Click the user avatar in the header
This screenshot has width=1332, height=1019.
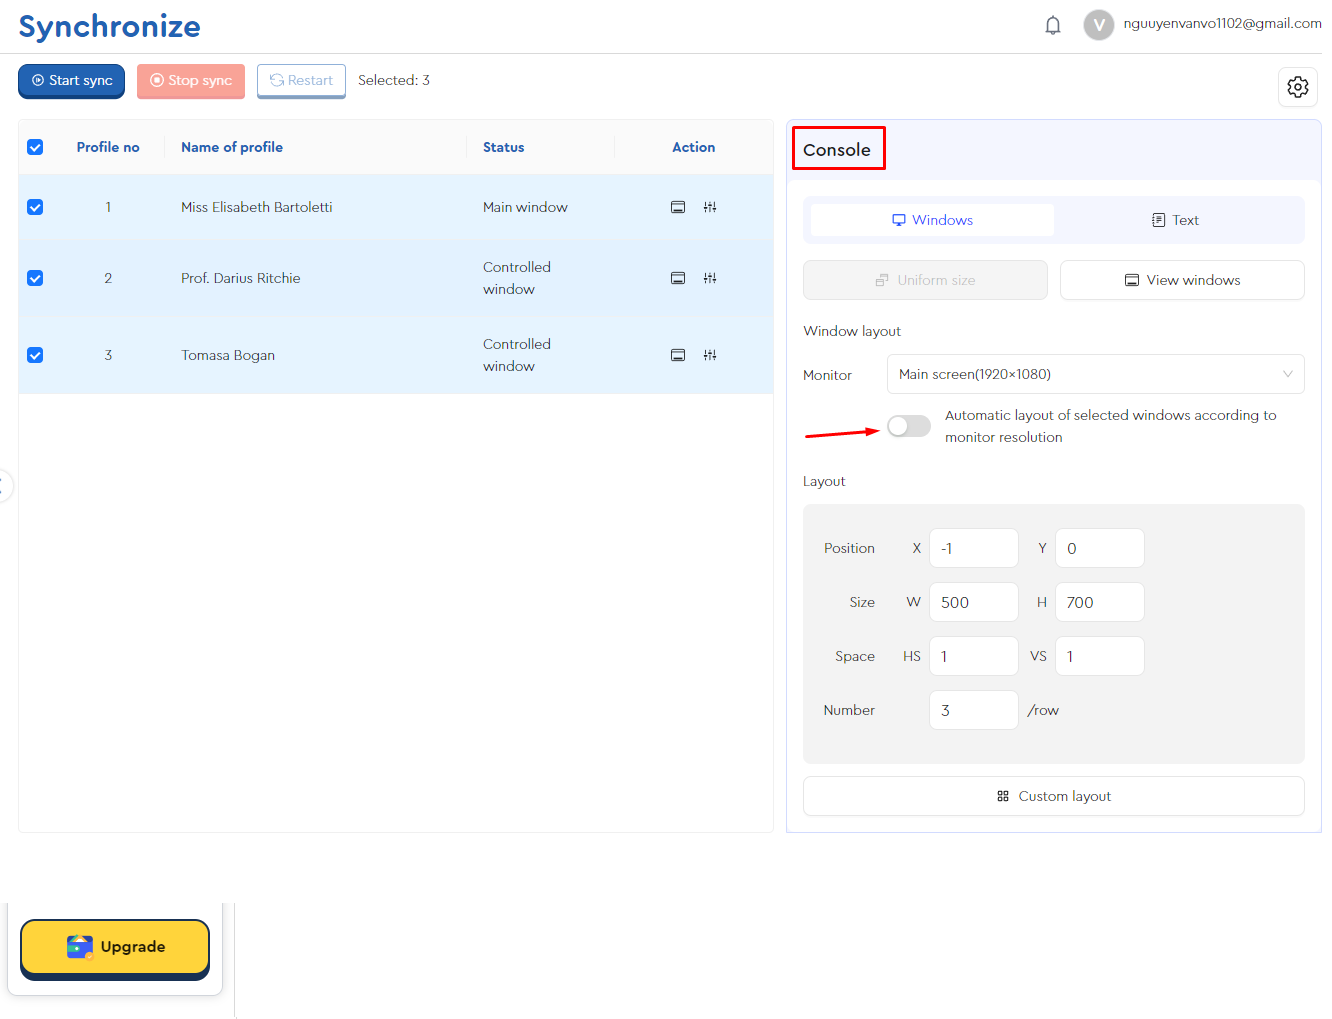[1098, 25]
